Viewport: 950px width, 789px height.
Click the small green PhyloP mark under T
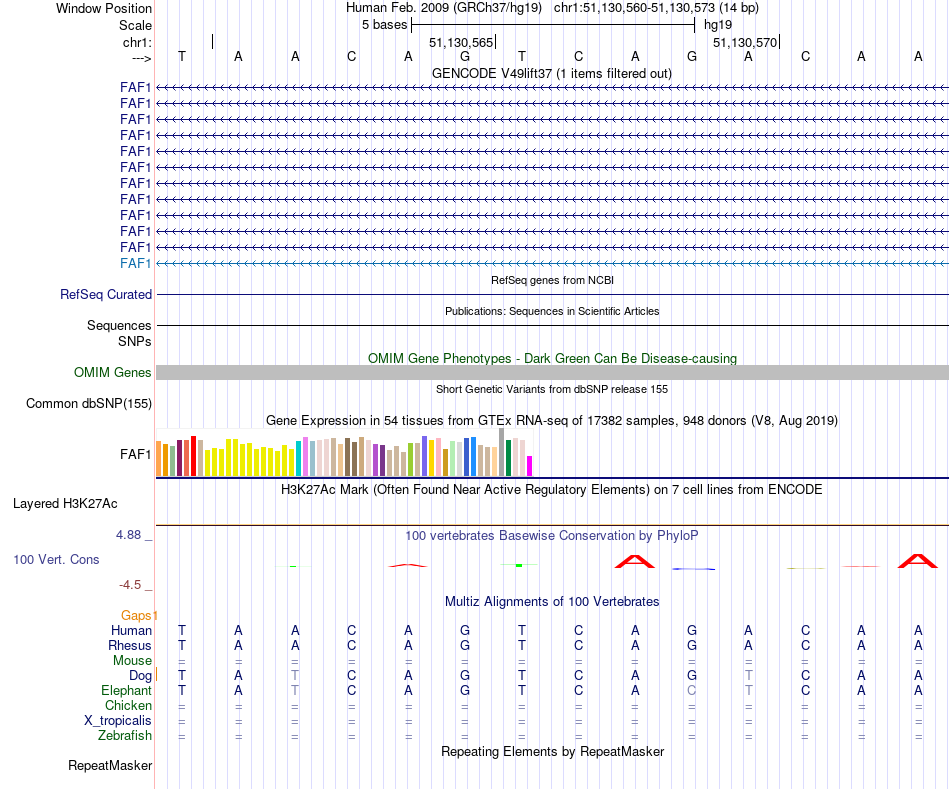pyautogui.click(x=519, y=565)
